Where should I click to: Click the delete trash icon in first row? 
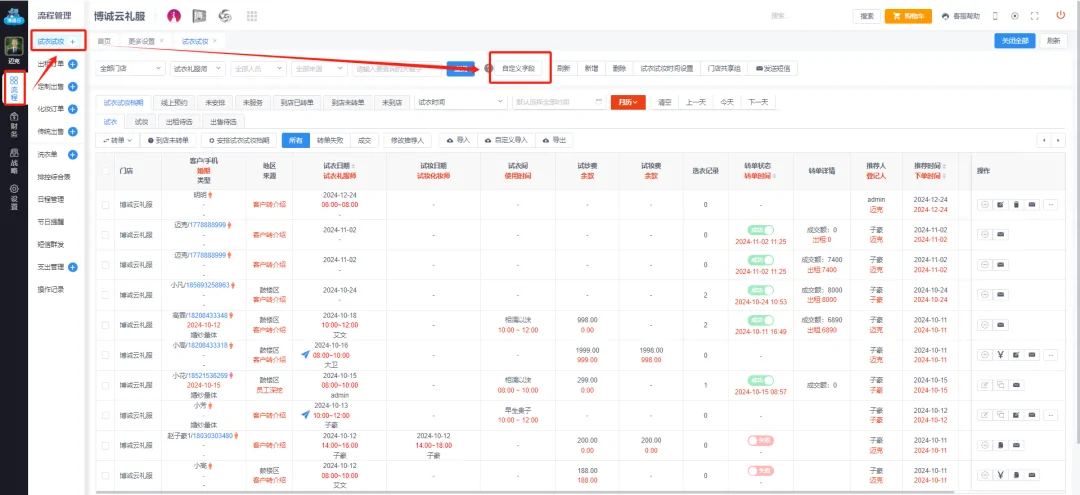click(1016, 205)
